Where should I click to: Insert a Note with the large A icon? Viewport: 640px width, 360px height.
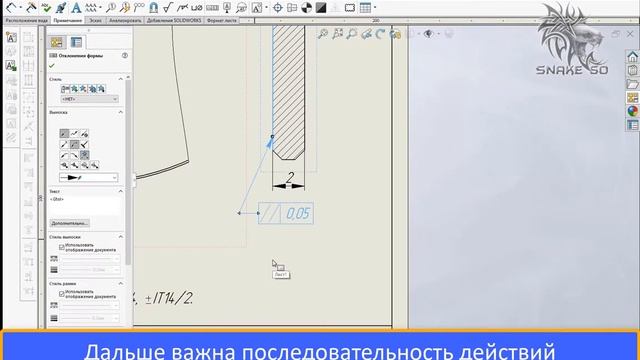76,7
